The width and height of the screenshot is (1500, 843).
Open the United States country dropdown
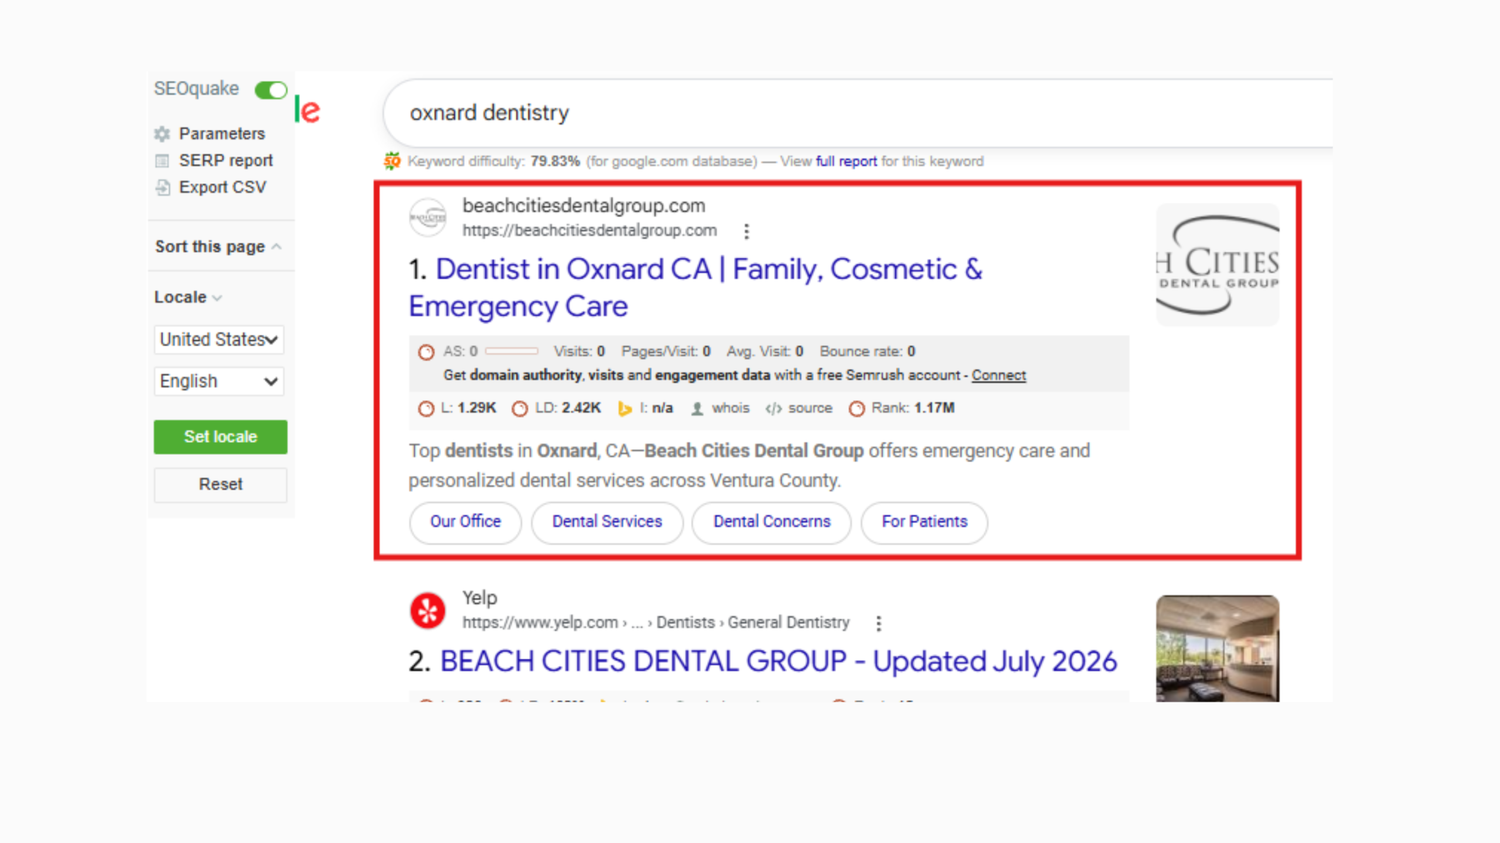[219, 340]
